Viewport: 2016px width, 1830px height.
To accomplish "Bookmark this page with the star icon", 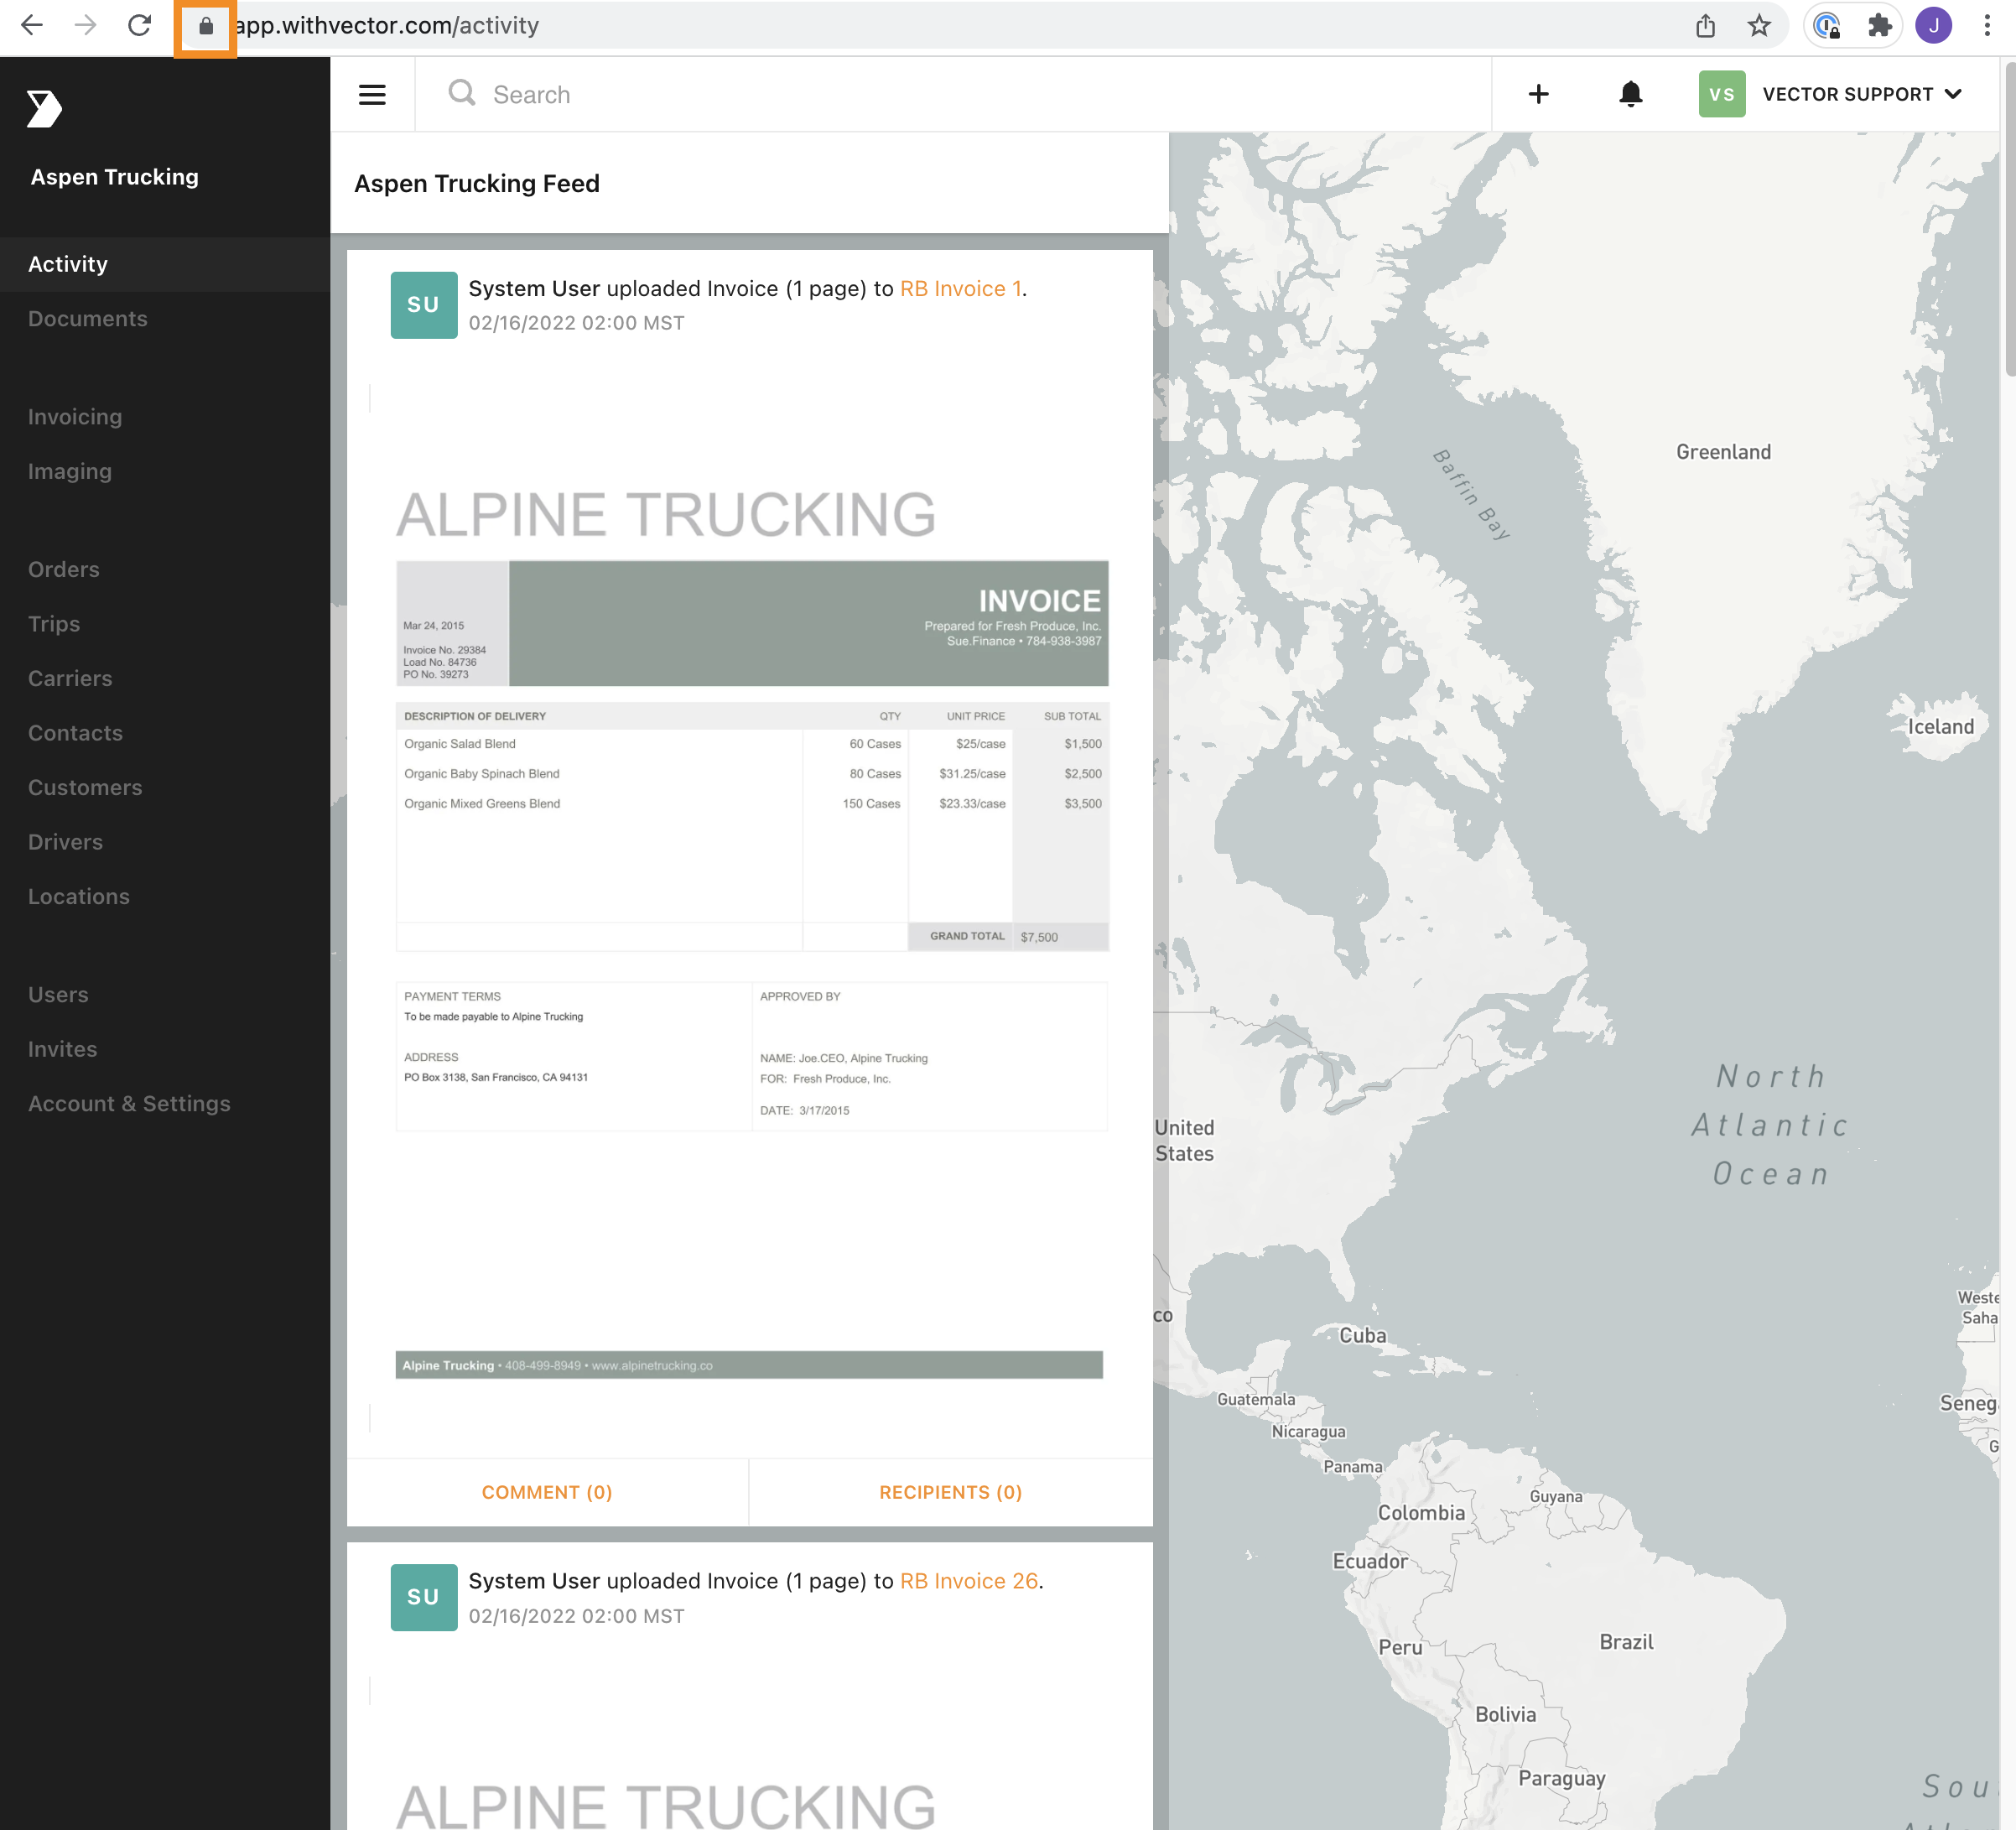I will click(x=1760, y=26).
